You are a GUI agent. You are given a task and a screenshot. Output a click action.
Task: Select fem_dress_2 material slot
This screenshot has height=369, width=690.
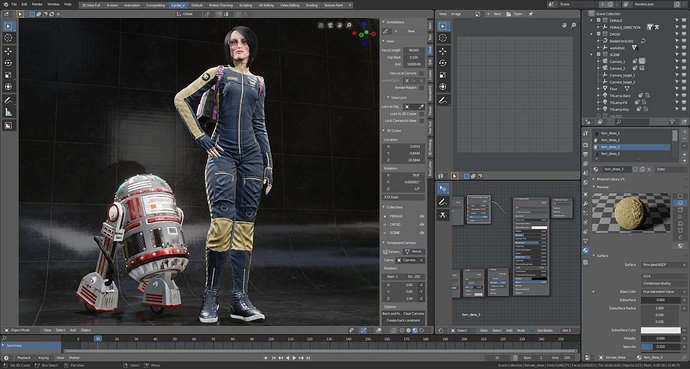point(631,140)
